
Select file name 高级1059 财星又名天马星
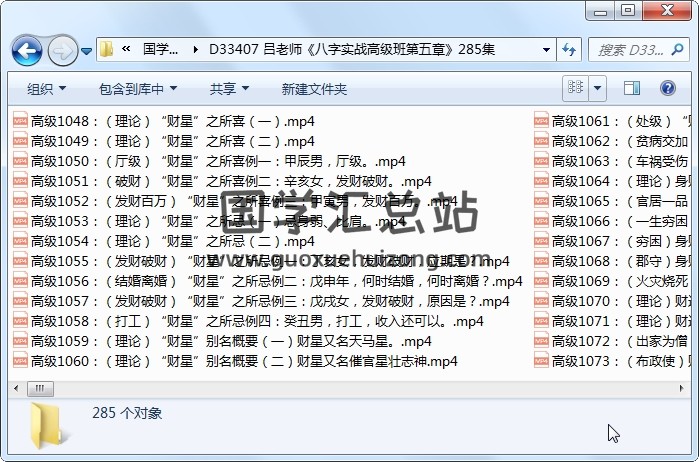(x=231, y=342)
